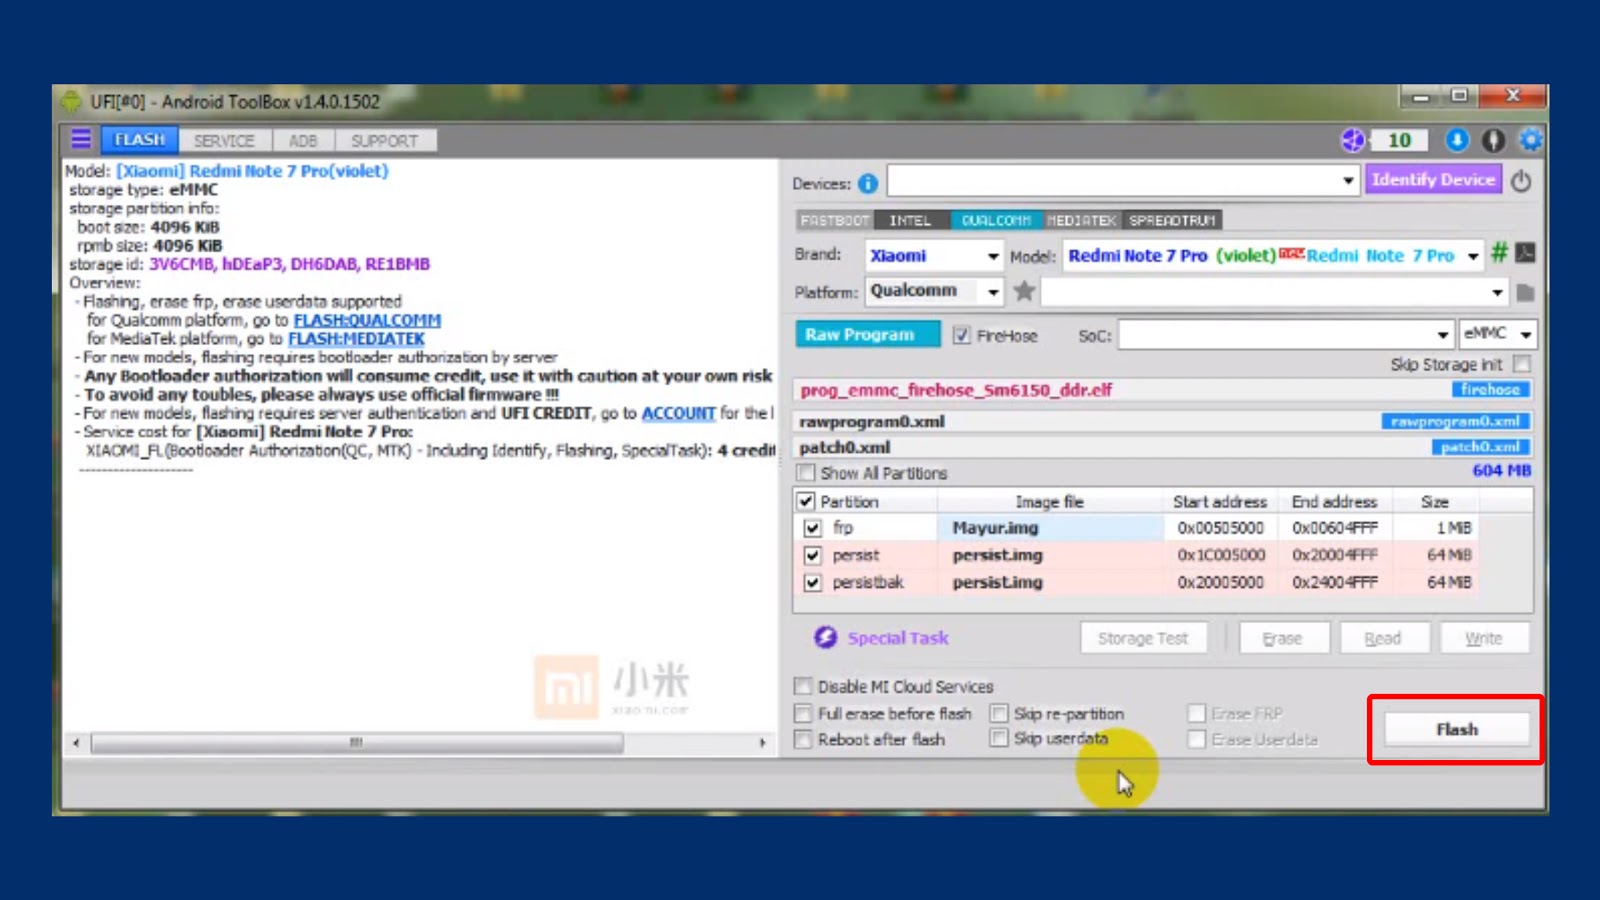Open the SUPPORT tab
1600x900 pixels.
[x=384, y=141]
